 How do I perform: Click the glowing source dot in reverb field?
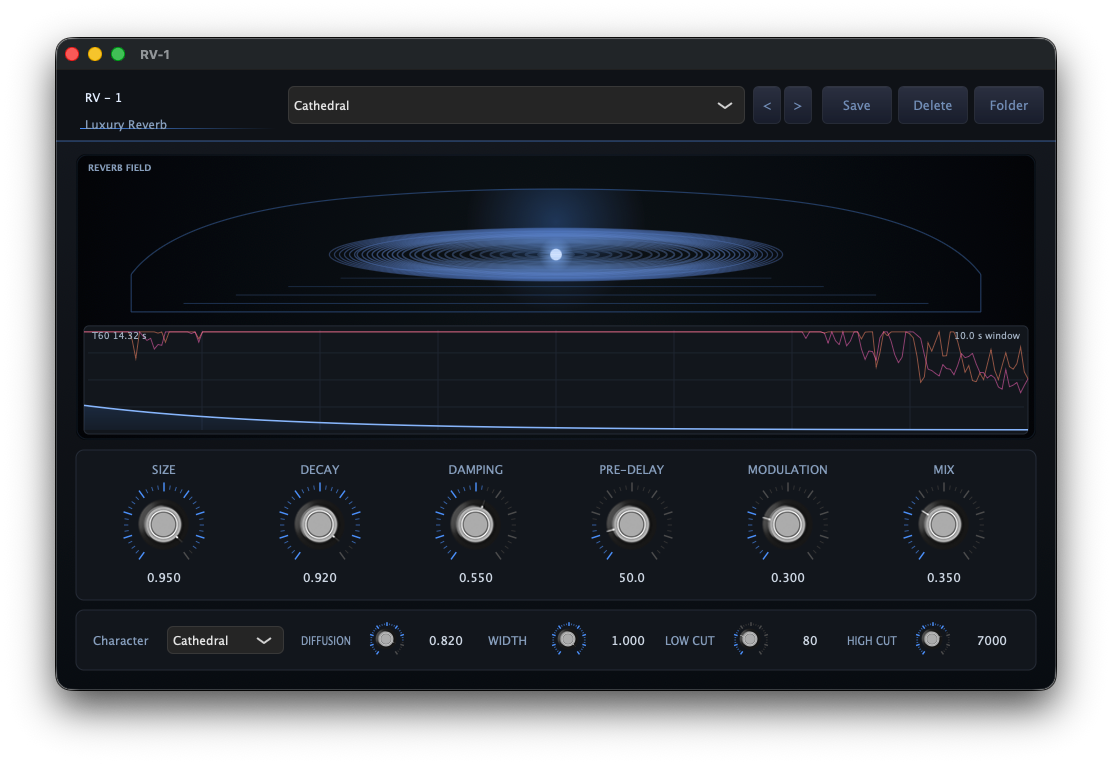point(556,254)
